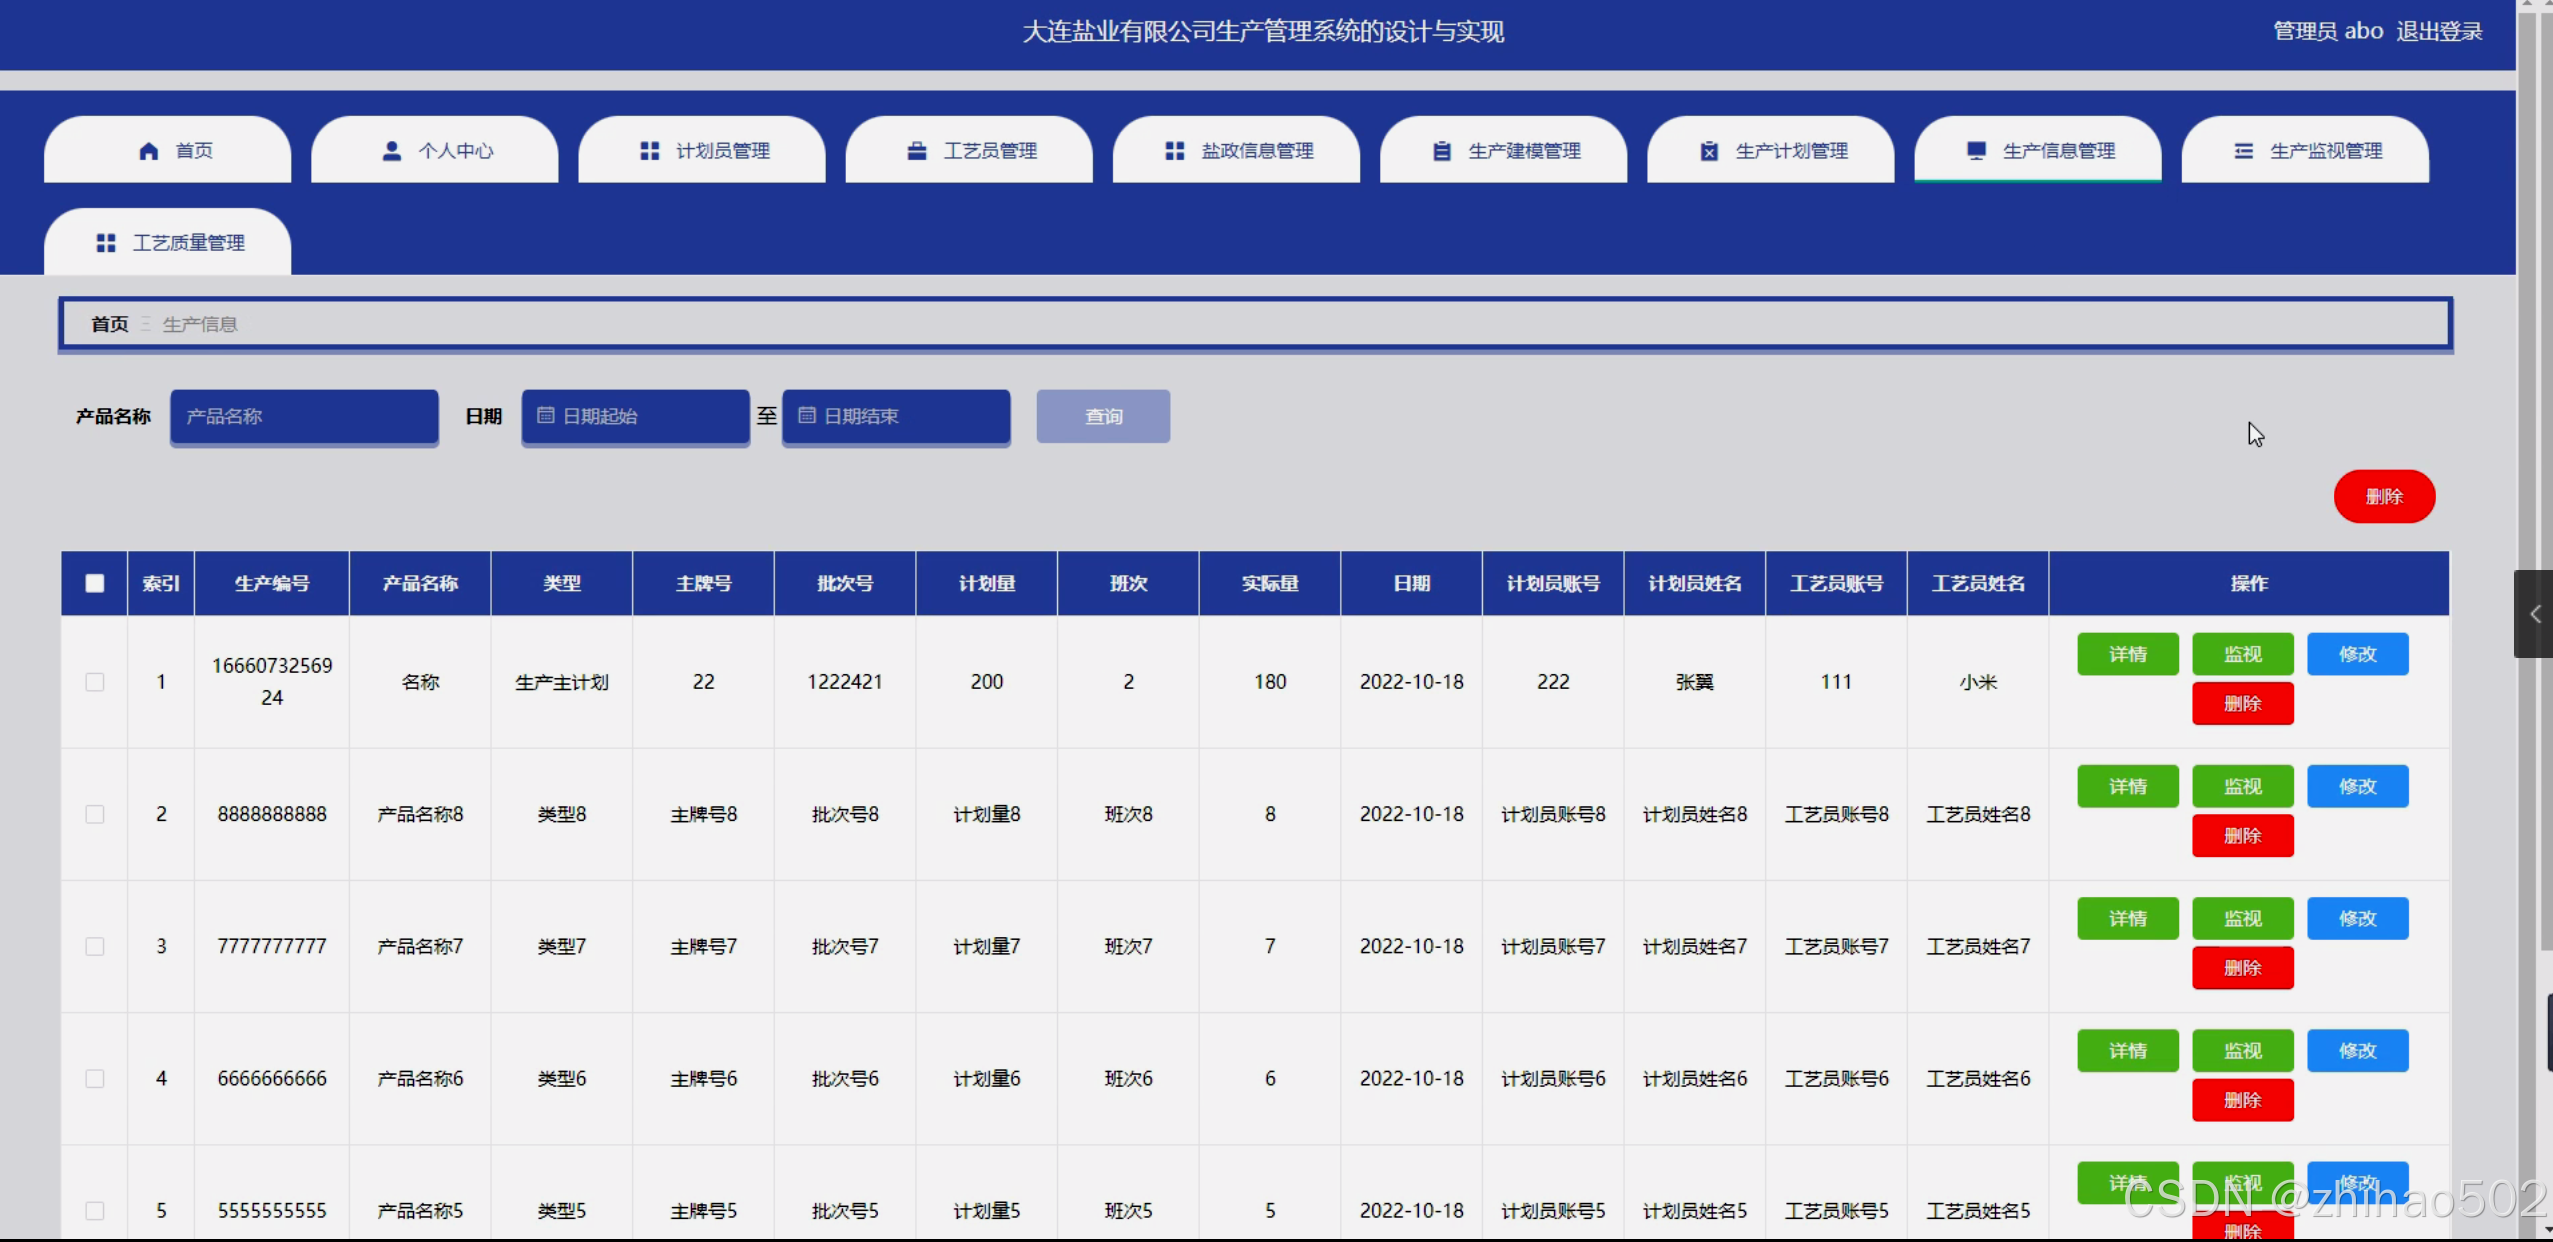
Task: Click 退出登录 to log out
Action: (x=2439, y=31)
